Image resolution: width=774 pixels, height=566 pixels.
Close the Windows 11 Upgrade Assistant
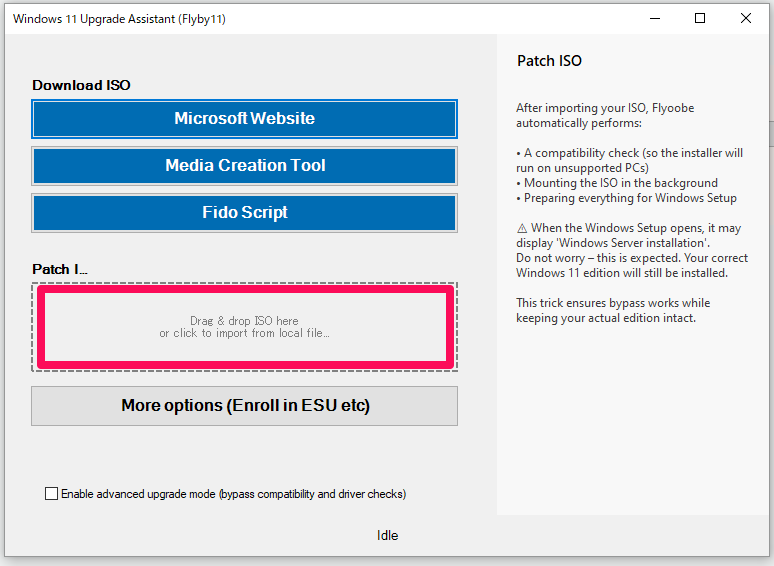[746, 18]
